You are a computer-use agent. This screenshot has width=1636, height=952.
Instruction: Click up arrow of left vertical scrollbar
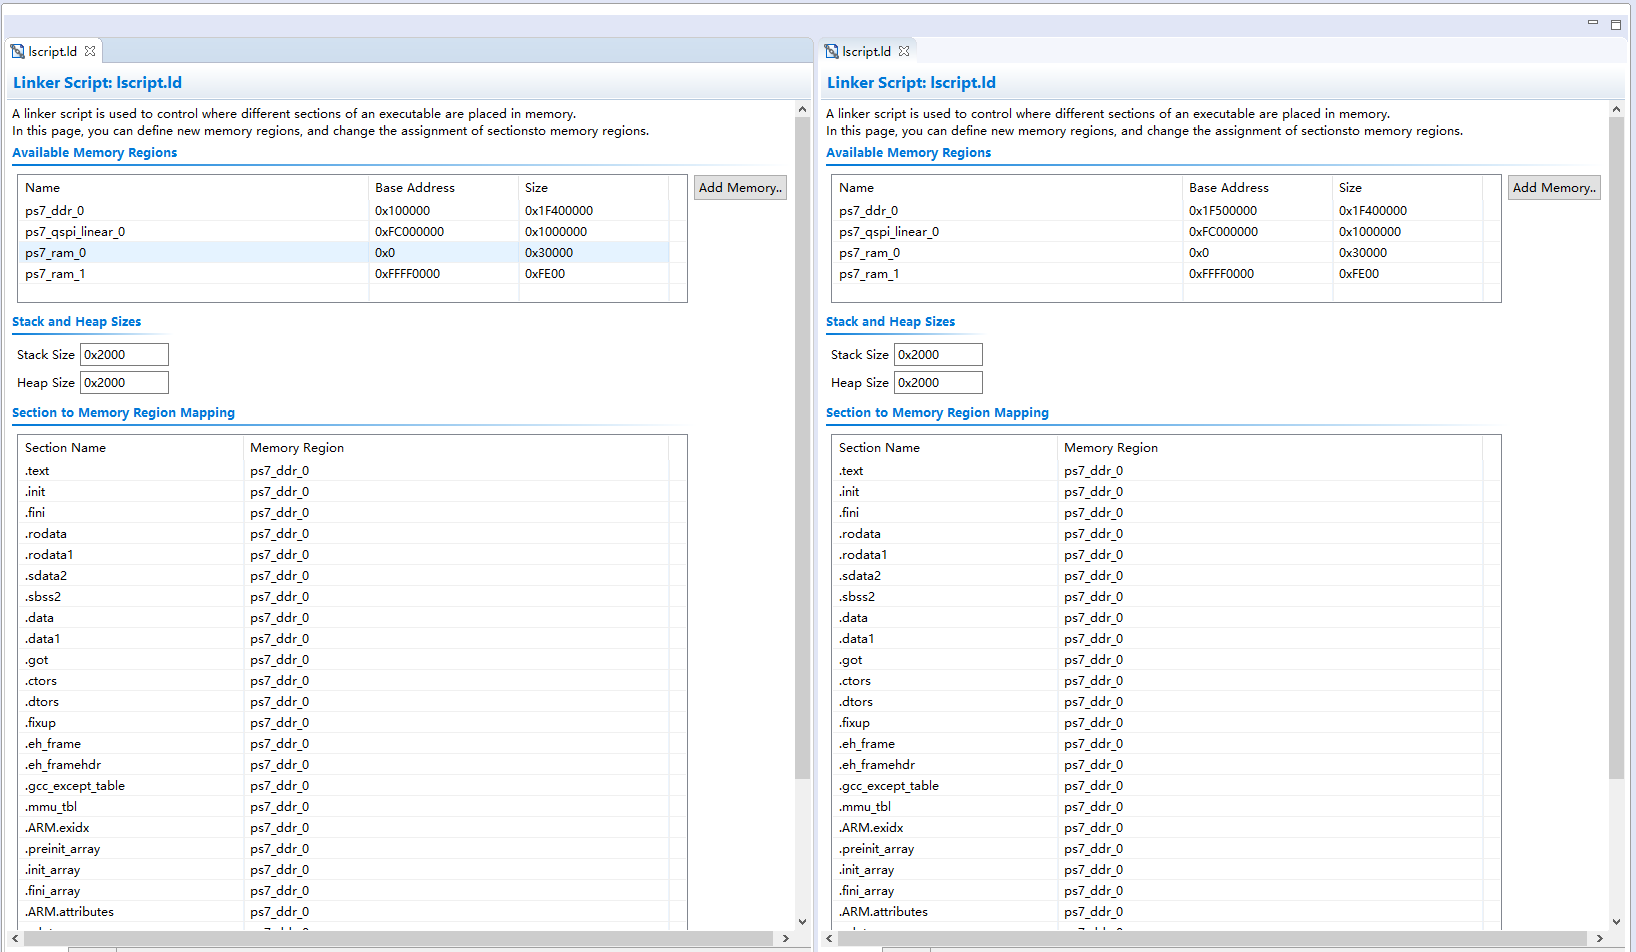point(802,108)
